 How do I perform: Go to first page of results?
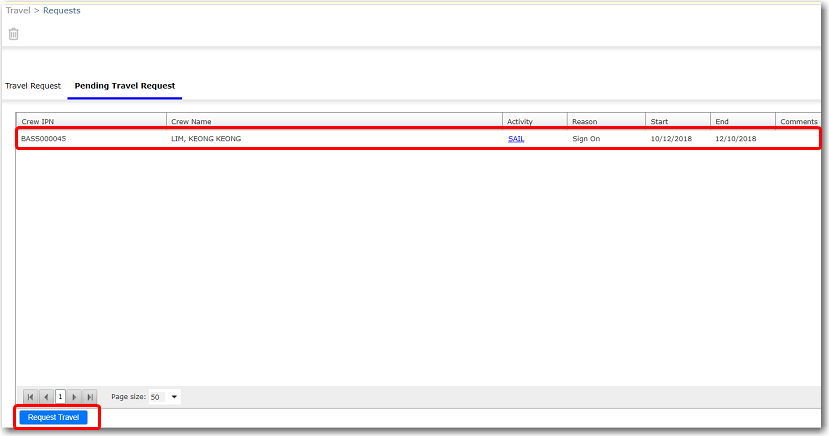click(x=30, y=397)
